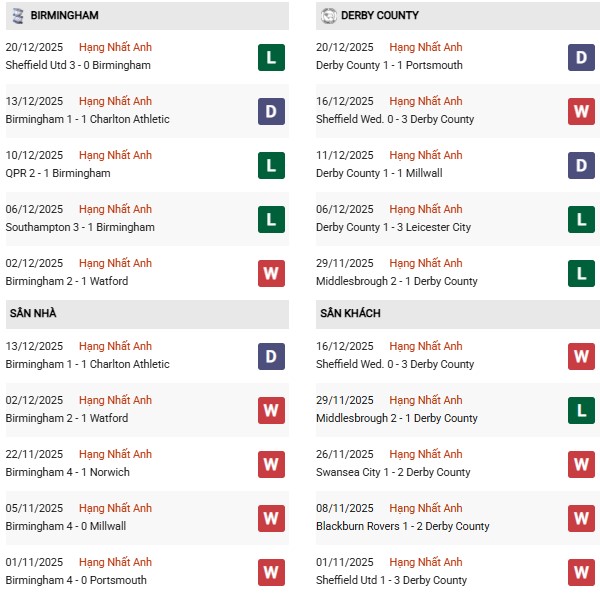This screenshot has width=600, height=596.
Task: Click W badge for Swansea City 1-2 Derby County
Action: [x=582, y=464]
